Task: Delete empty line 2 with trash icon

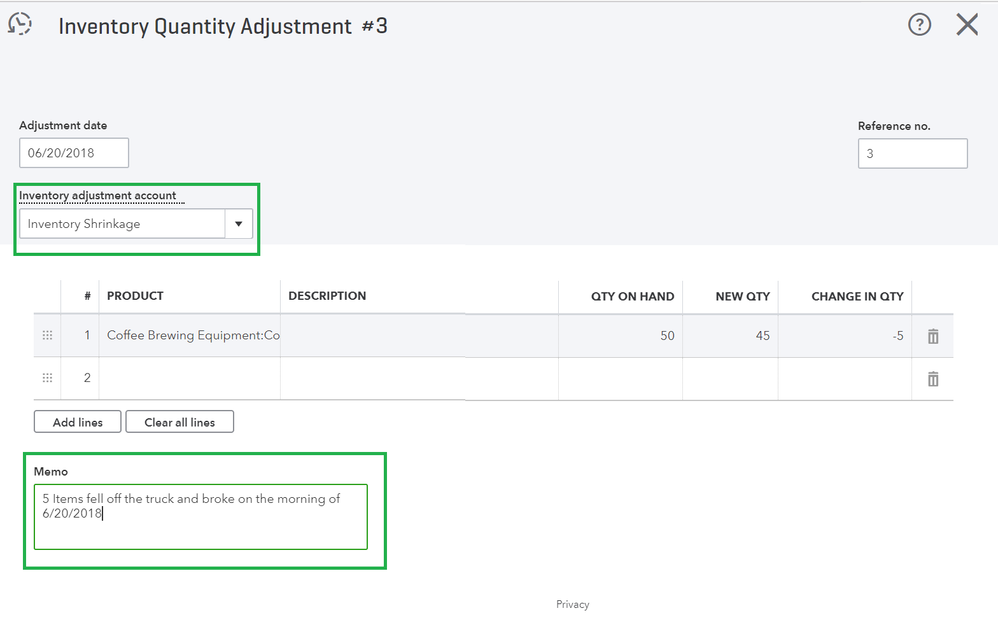Action: click(933, 379)
